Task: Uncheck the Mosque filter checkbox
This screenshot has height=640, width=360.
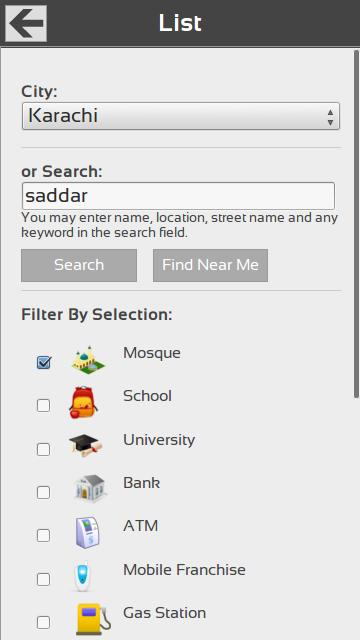Action: click(44, 362)
